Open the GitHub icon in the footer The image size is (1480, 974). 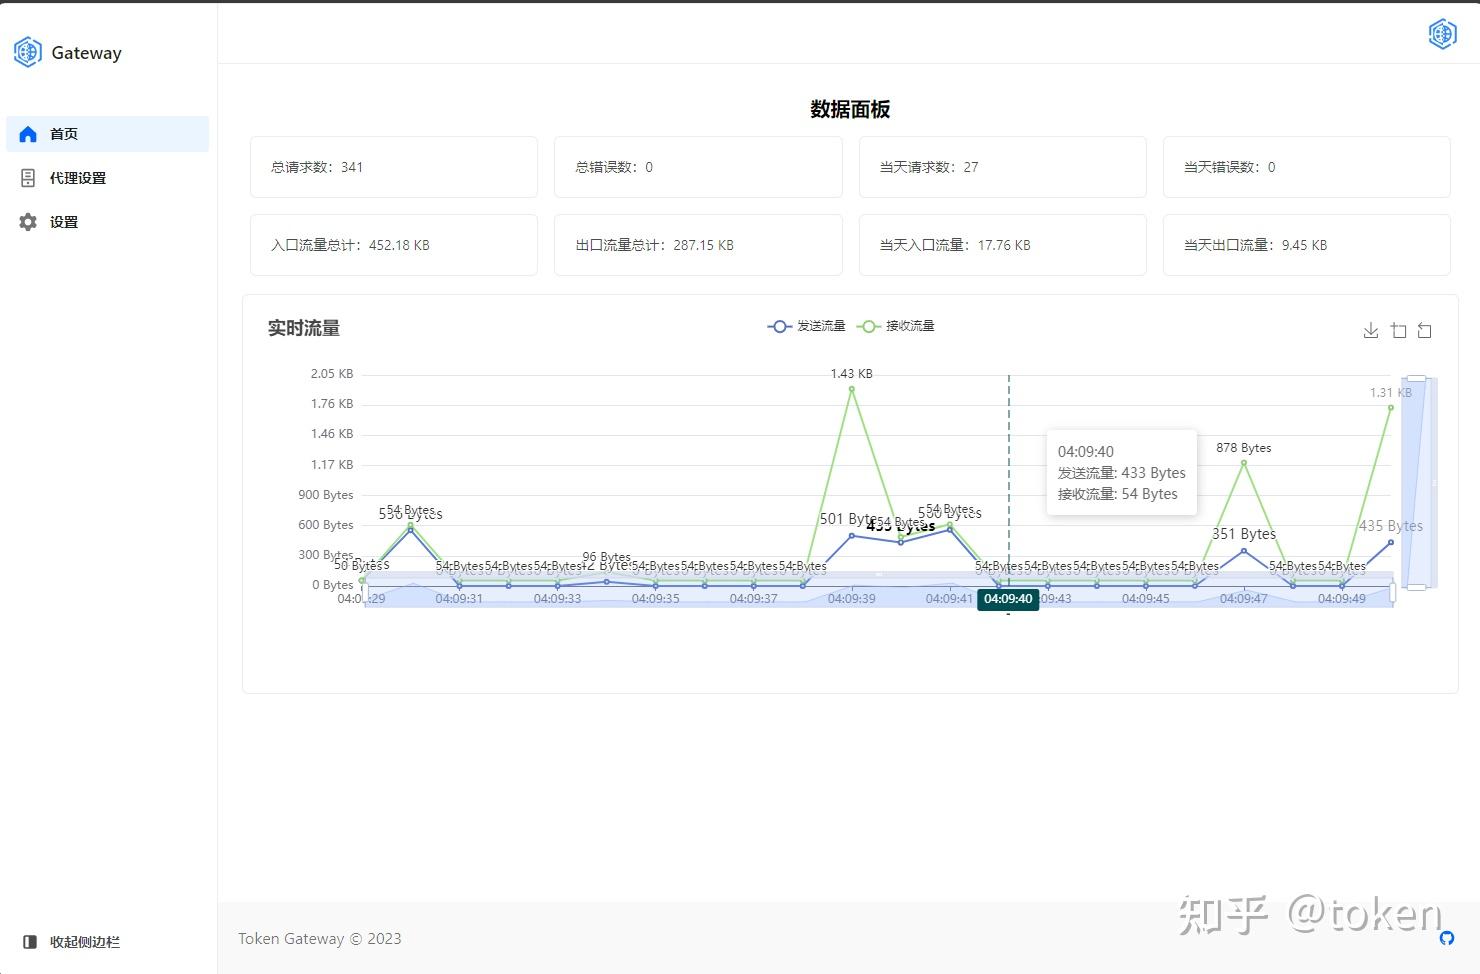tap(1446, 938)
